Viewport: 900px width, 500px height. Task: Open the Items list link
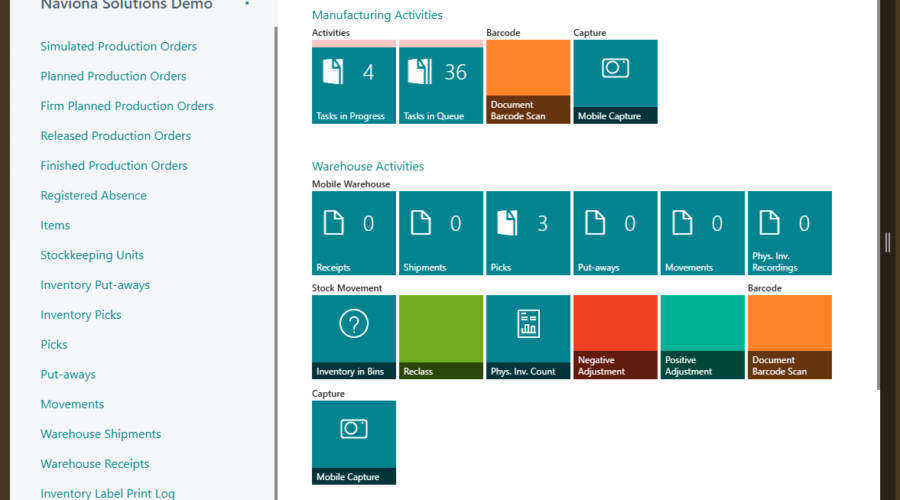(x=55, y=226)
